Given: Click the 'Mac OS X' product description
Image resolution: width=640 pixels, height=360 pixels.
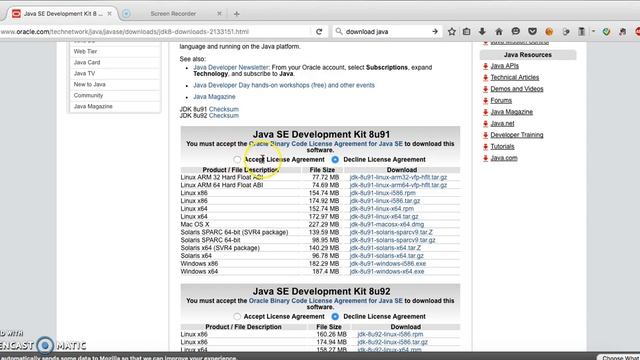Looking at the screenshot, I should coord(195,224).
